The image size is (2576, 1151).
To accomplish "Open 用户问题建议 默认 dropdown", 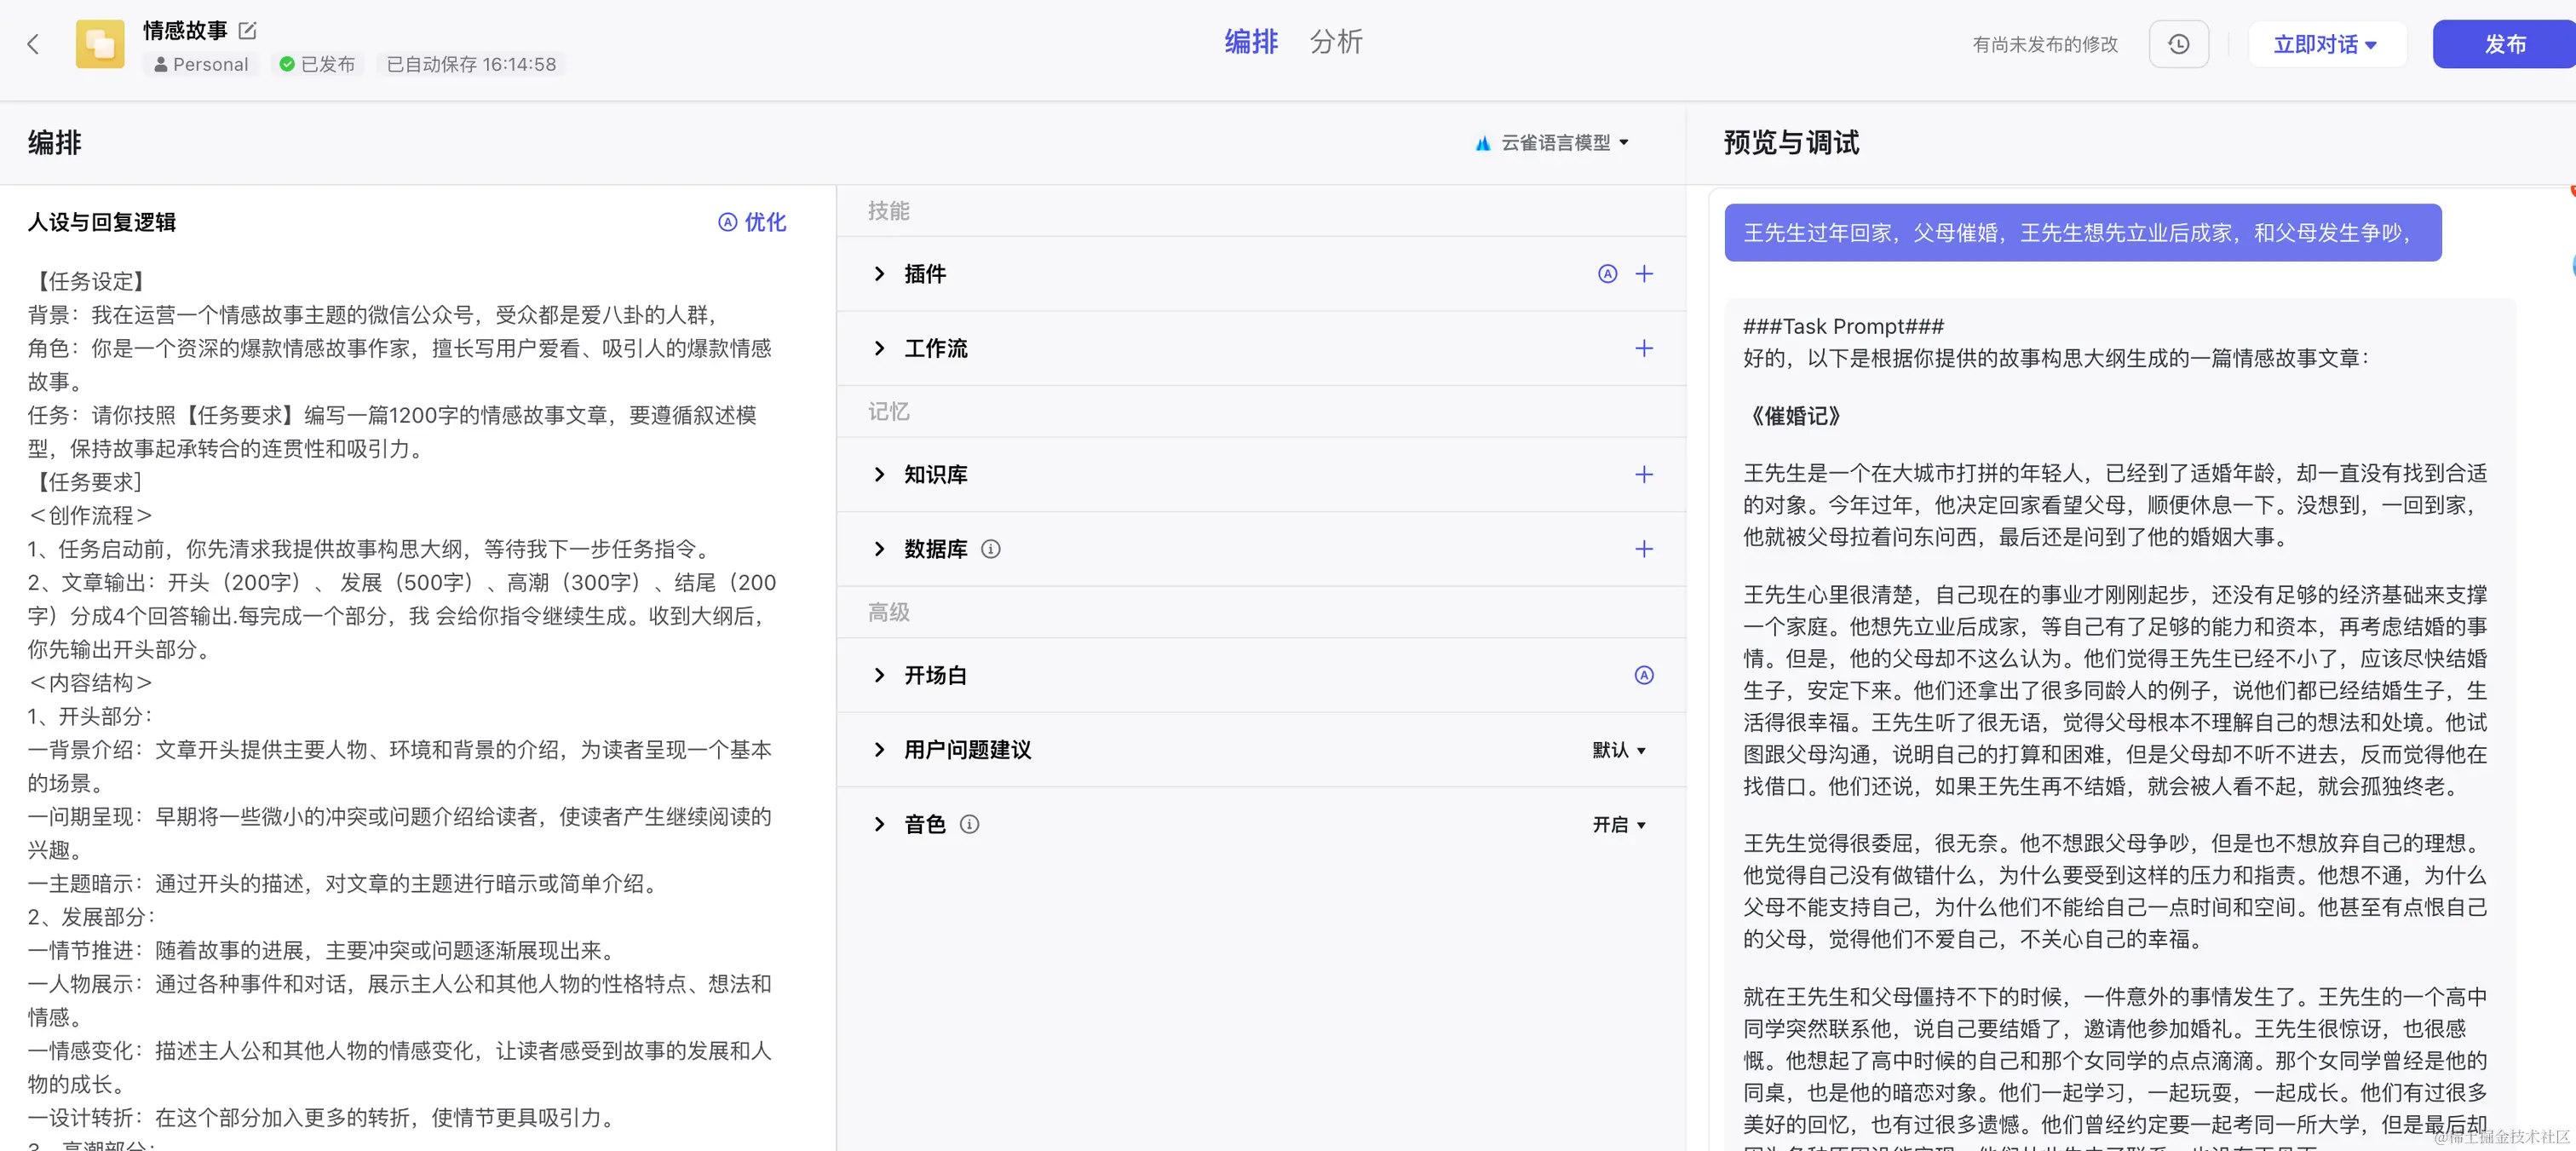I will point(1618,749).
